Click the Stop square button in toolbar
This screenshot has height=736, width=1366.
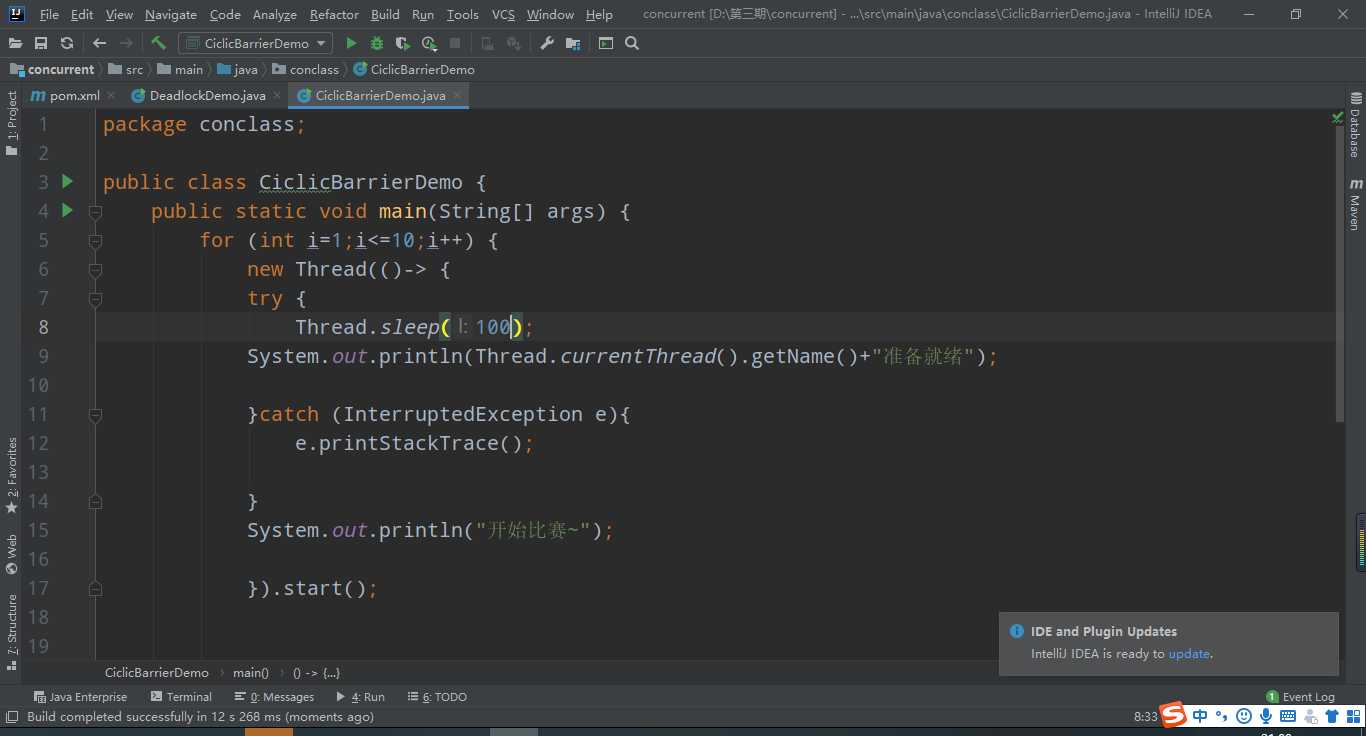[455, 43]
